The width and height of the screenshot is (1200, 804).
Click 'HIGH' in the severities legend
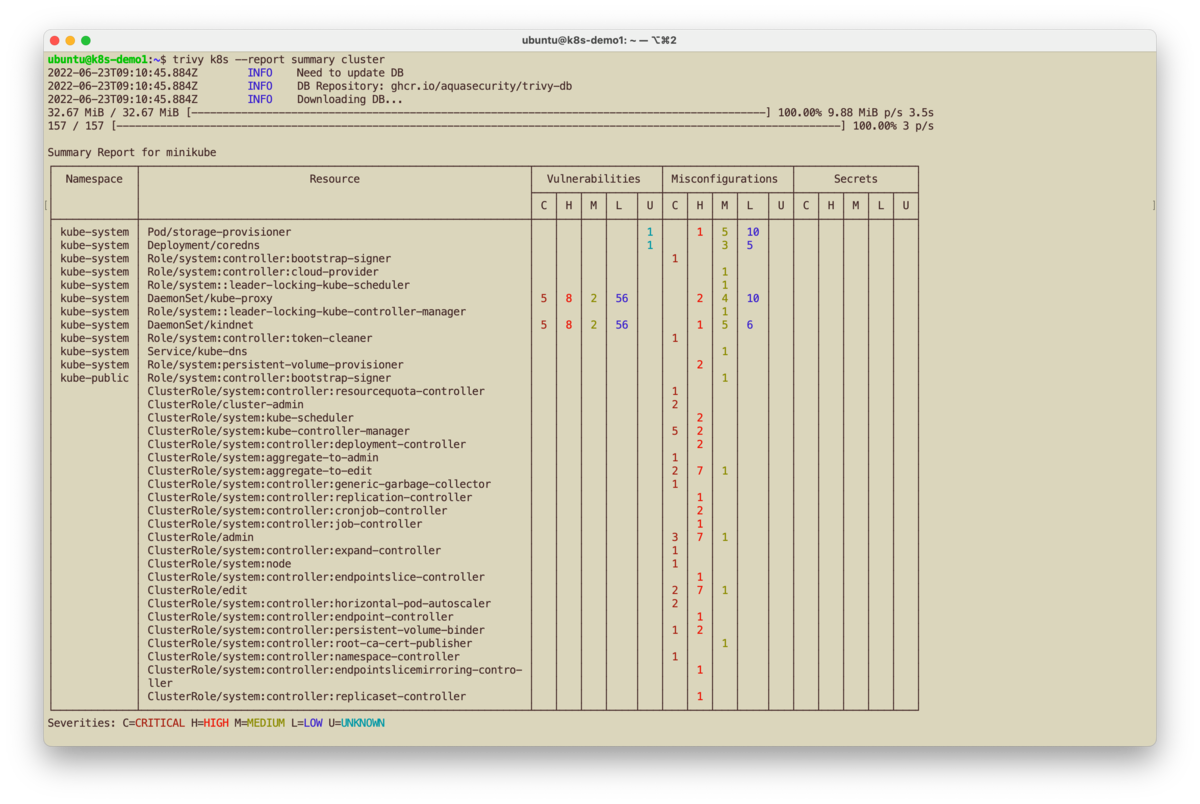tap(216, 722)
